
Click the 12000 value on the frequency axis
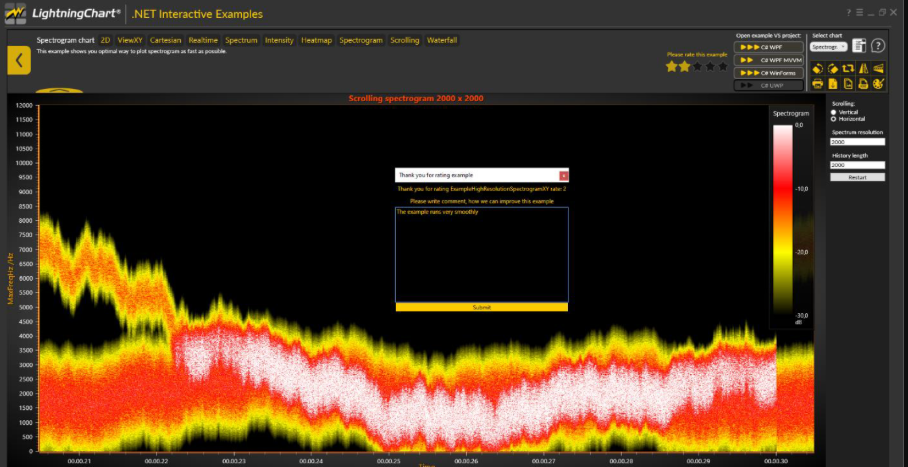pos(22,105)
